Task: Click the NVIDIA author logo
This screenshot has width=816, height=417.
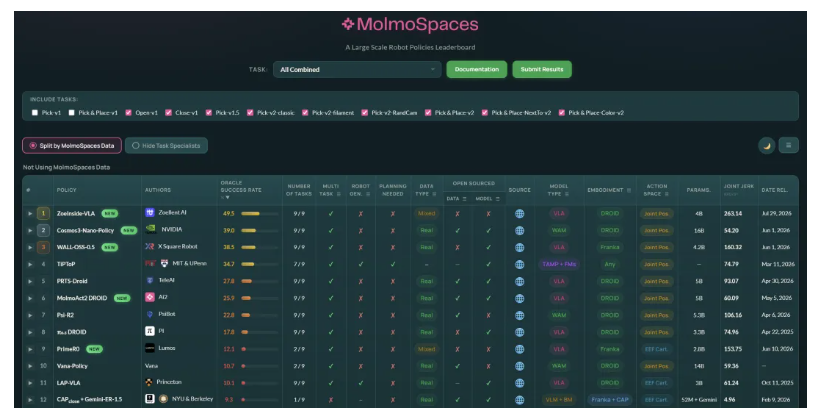Action: tap(150, 229)
